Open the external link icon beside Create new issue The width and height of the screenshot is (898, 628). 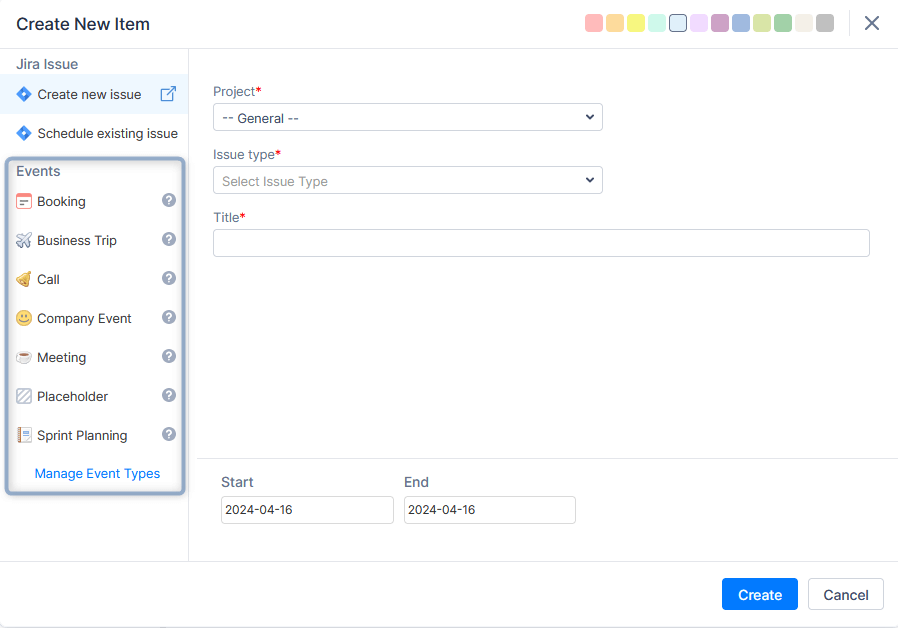(168, 94)
